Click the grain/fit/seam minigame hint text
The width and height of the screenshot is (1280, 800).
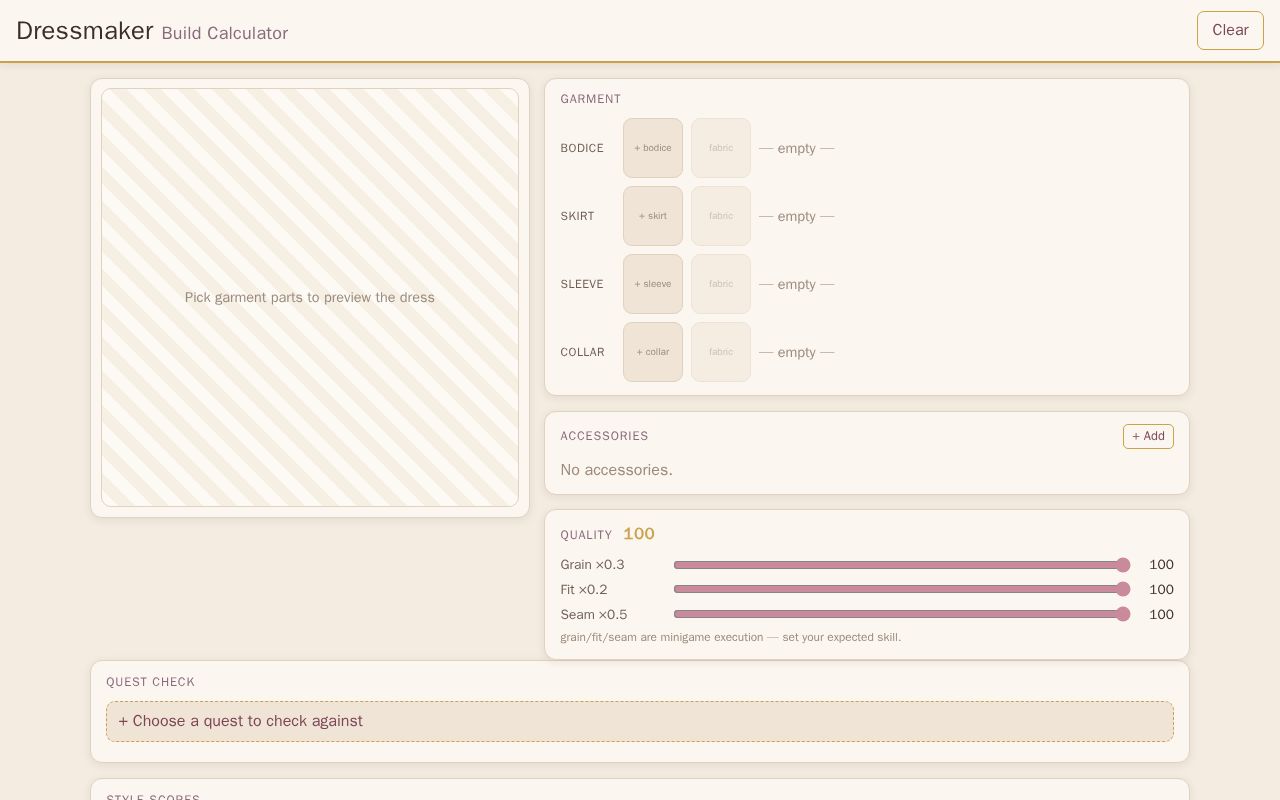(x=731, y=637)
